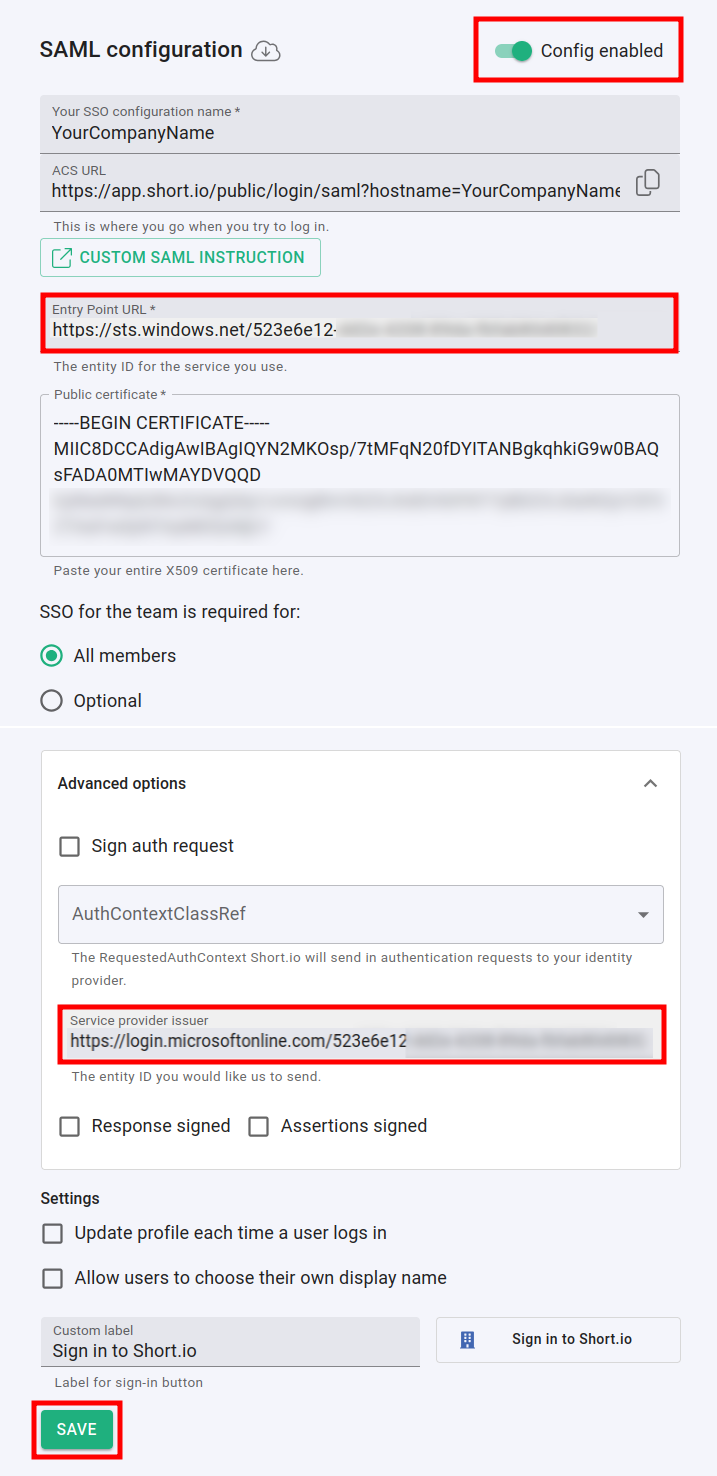
Task: Select the Optional SSO radio option
Action: point(52,701)
